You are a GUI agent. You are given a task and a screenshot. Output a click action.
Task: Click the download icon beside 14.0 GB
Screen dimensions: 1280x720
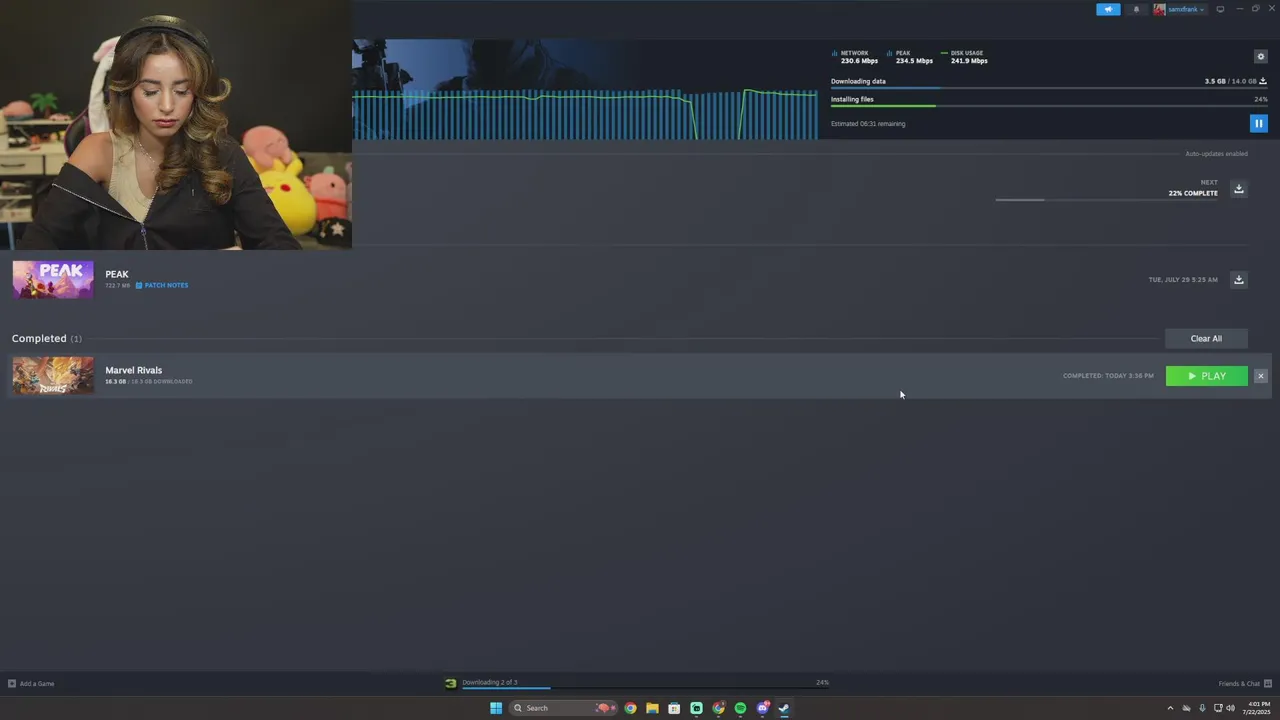[1263, 81]
